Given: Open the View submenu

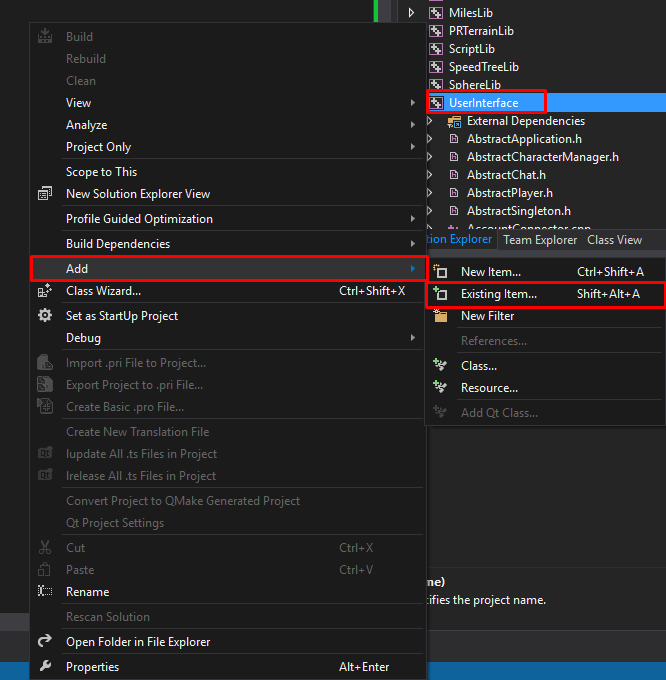Looking at the screenshot, I should click(228, 103).
